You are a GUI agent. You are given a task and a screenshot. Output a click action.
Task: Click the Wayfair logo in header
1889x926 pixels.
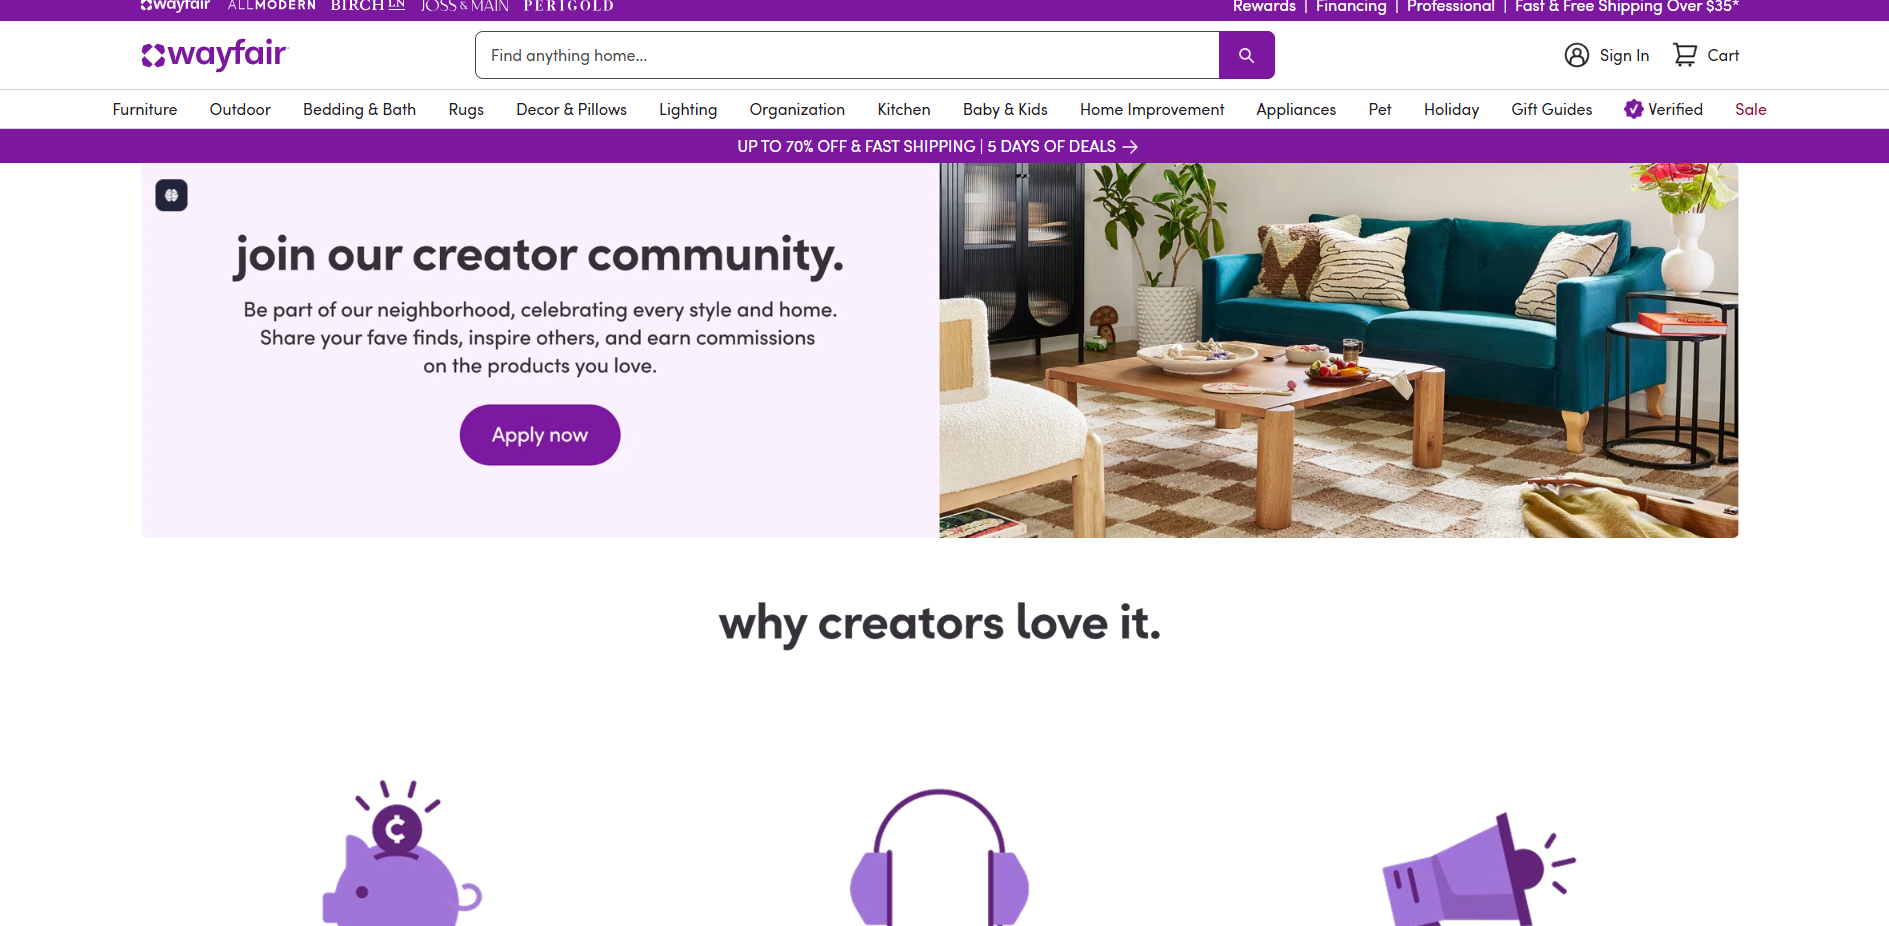215,54
